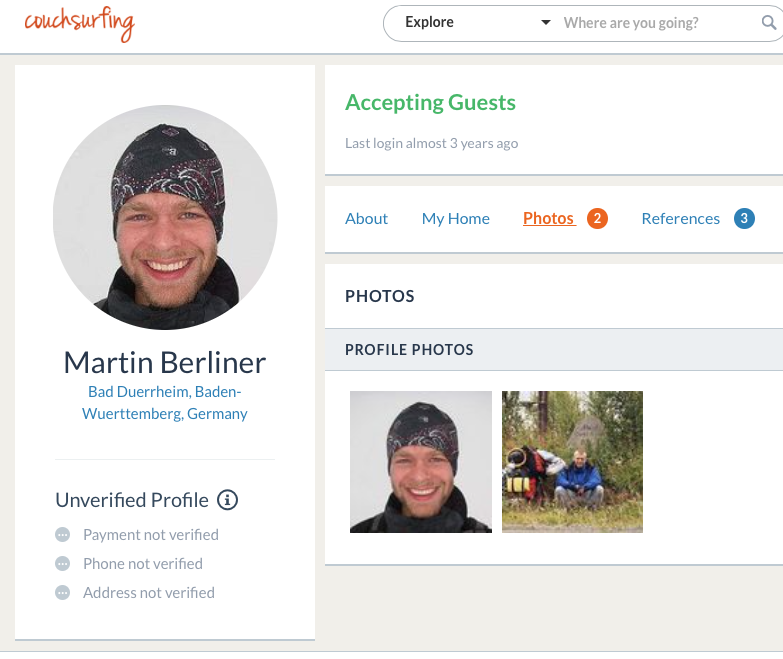
Task: Open the References tab
Action: pyautogui.click(x=681, y=219)
